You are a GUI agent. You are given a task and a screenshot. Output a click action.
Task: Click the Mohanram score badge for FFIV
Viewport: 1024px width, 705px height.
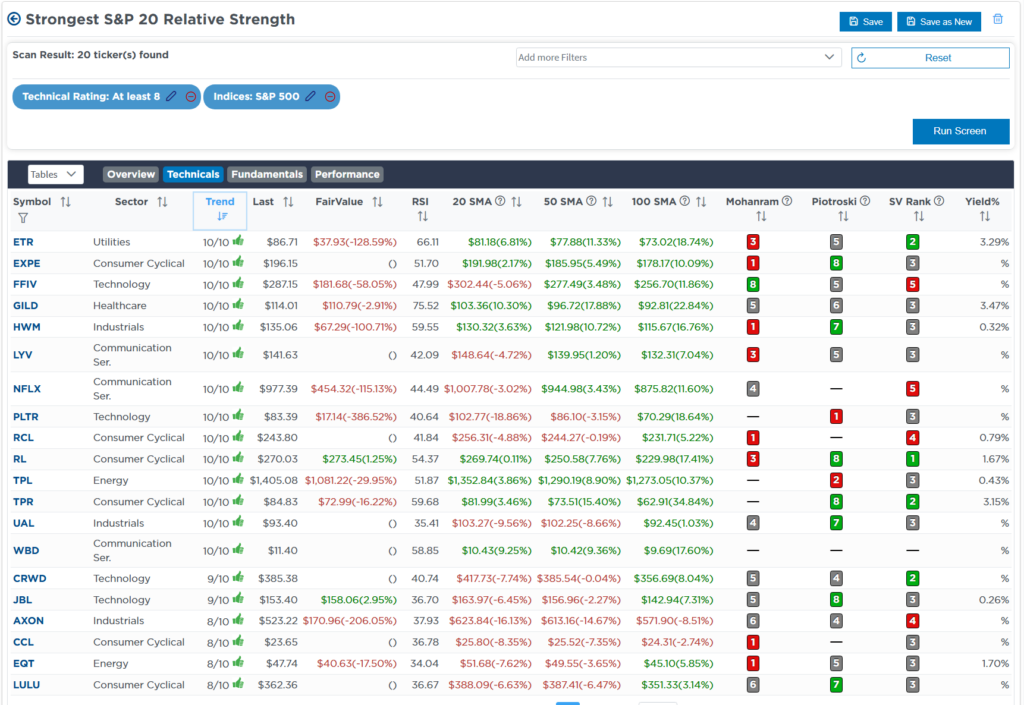[x=753, y=285]
